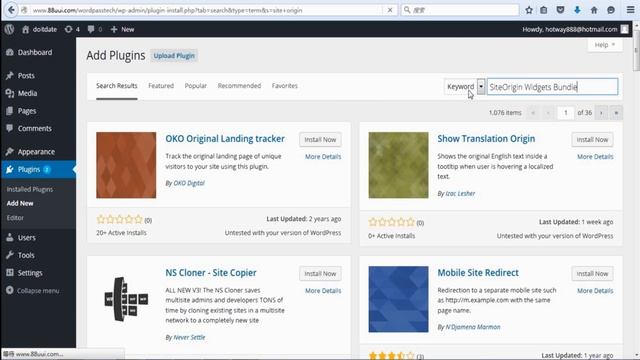
Task: Click the current page number field
Action: [565, 113]
